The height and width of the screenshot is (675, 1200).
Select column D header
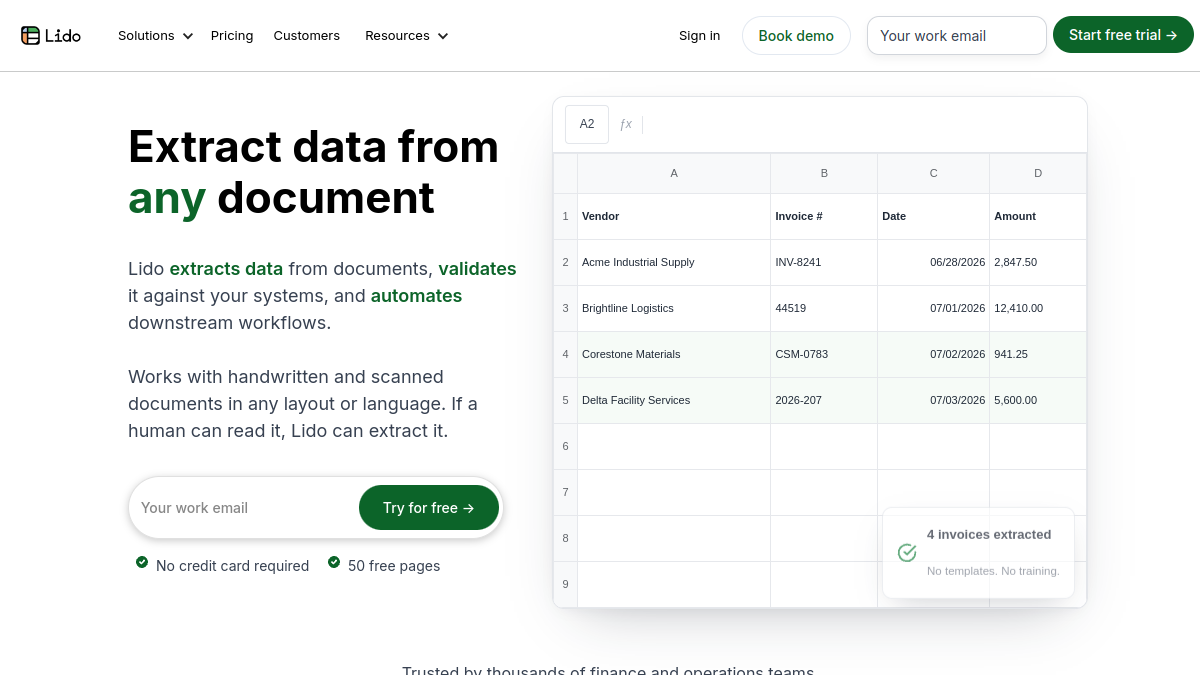pyautogui.click(x=1038, y=173)
